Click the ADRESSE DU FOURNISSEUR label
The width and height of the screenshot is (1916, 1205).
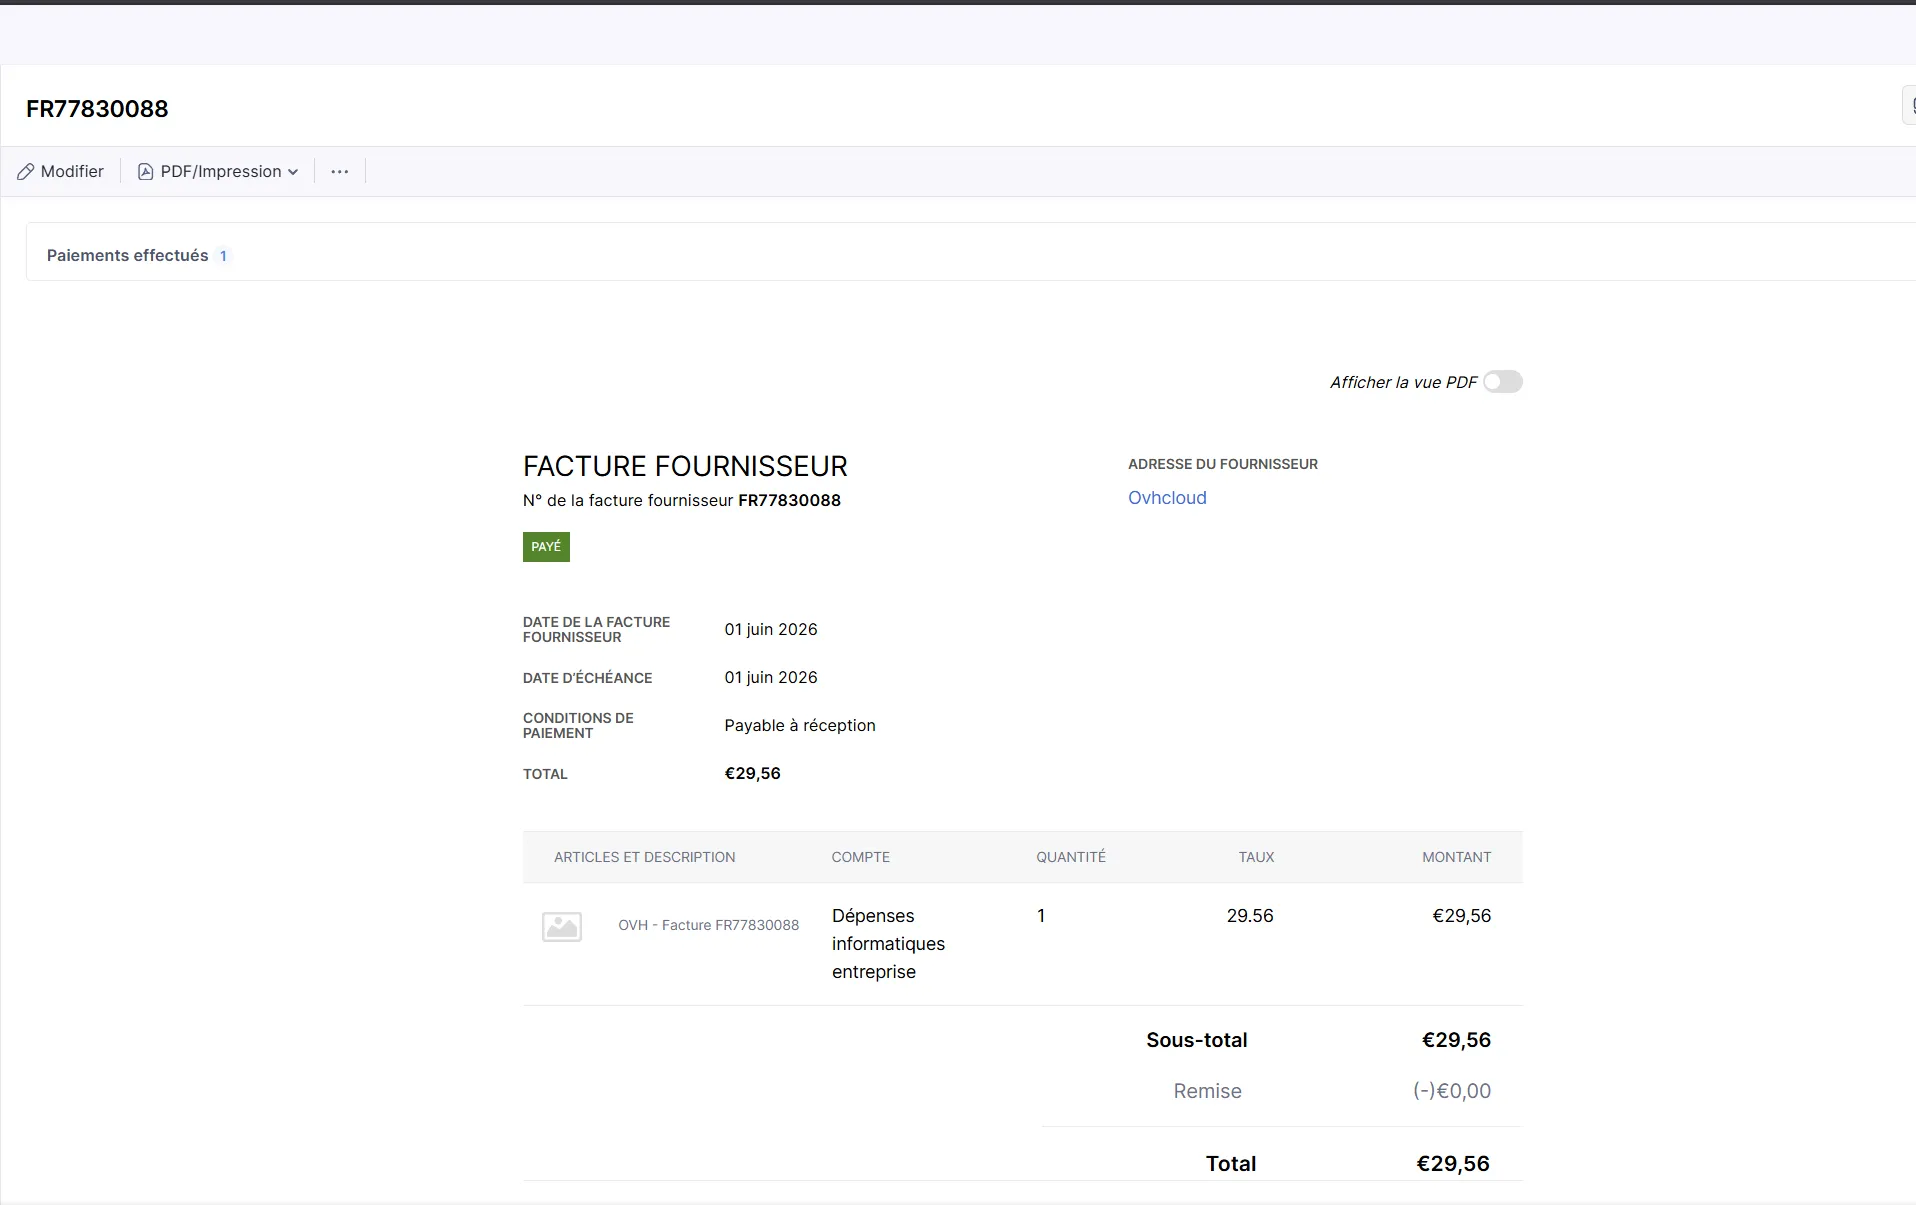tap(1223, 464)
